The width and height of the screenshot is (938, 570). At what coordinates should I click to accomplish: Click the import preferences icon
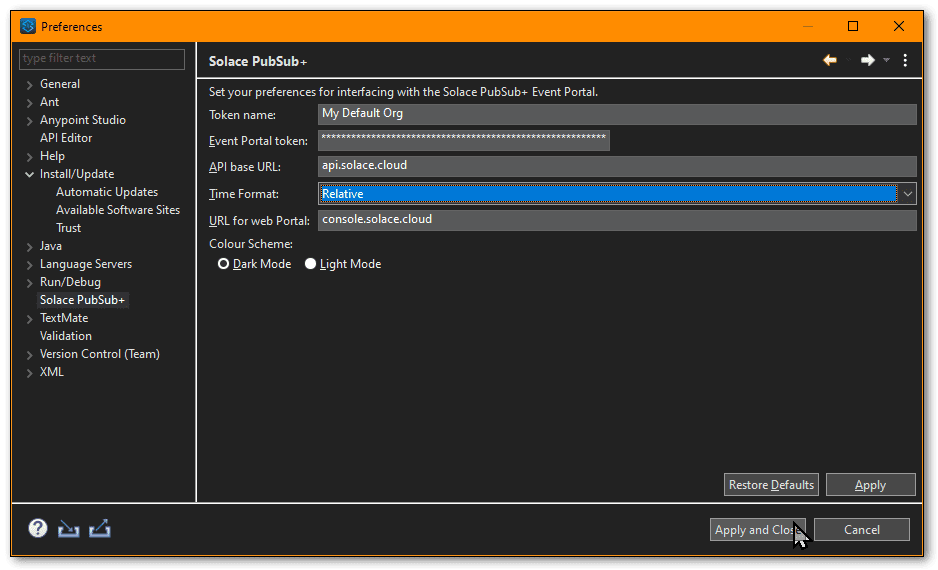pyautogui.click(x=68, y=529)
